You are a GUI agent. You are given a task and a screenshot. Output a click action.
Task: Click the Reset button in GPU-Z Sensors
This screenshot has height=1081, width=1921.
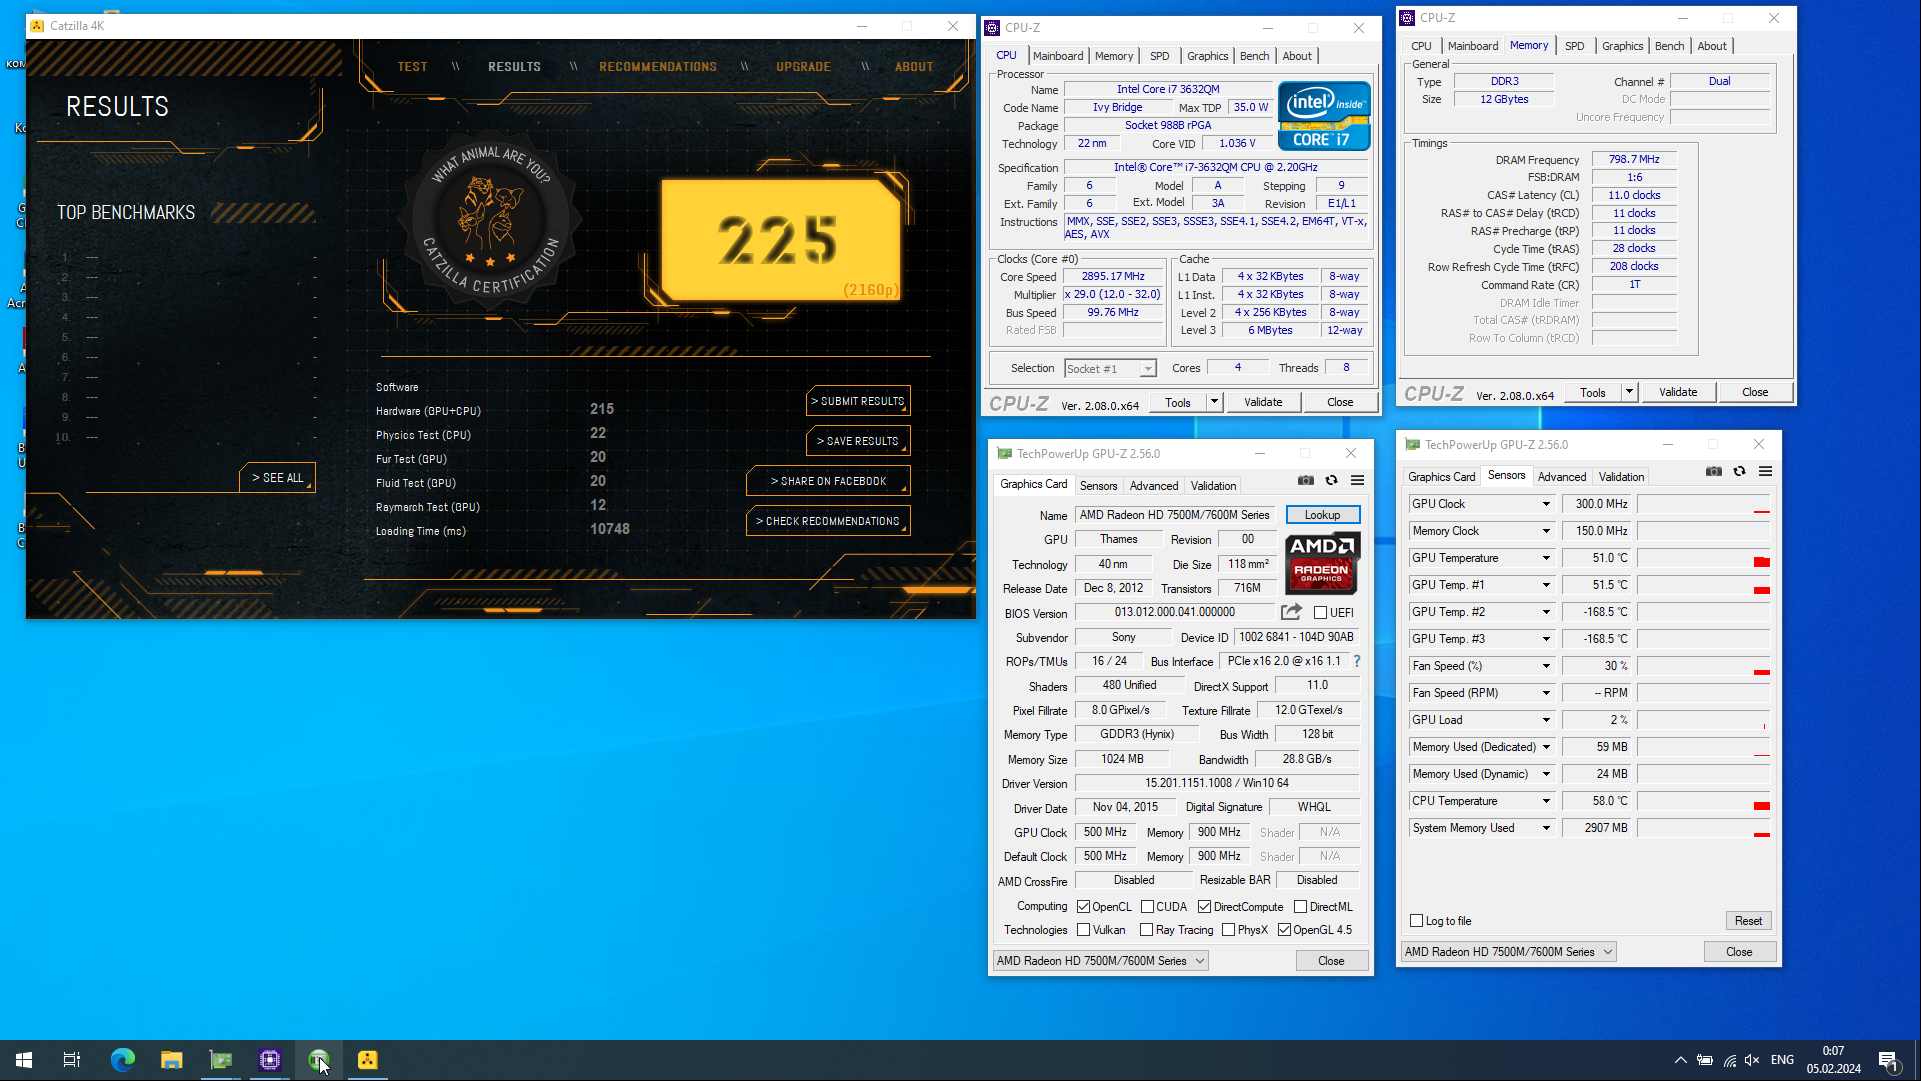pyautogui.click(x=1748, y=921)
